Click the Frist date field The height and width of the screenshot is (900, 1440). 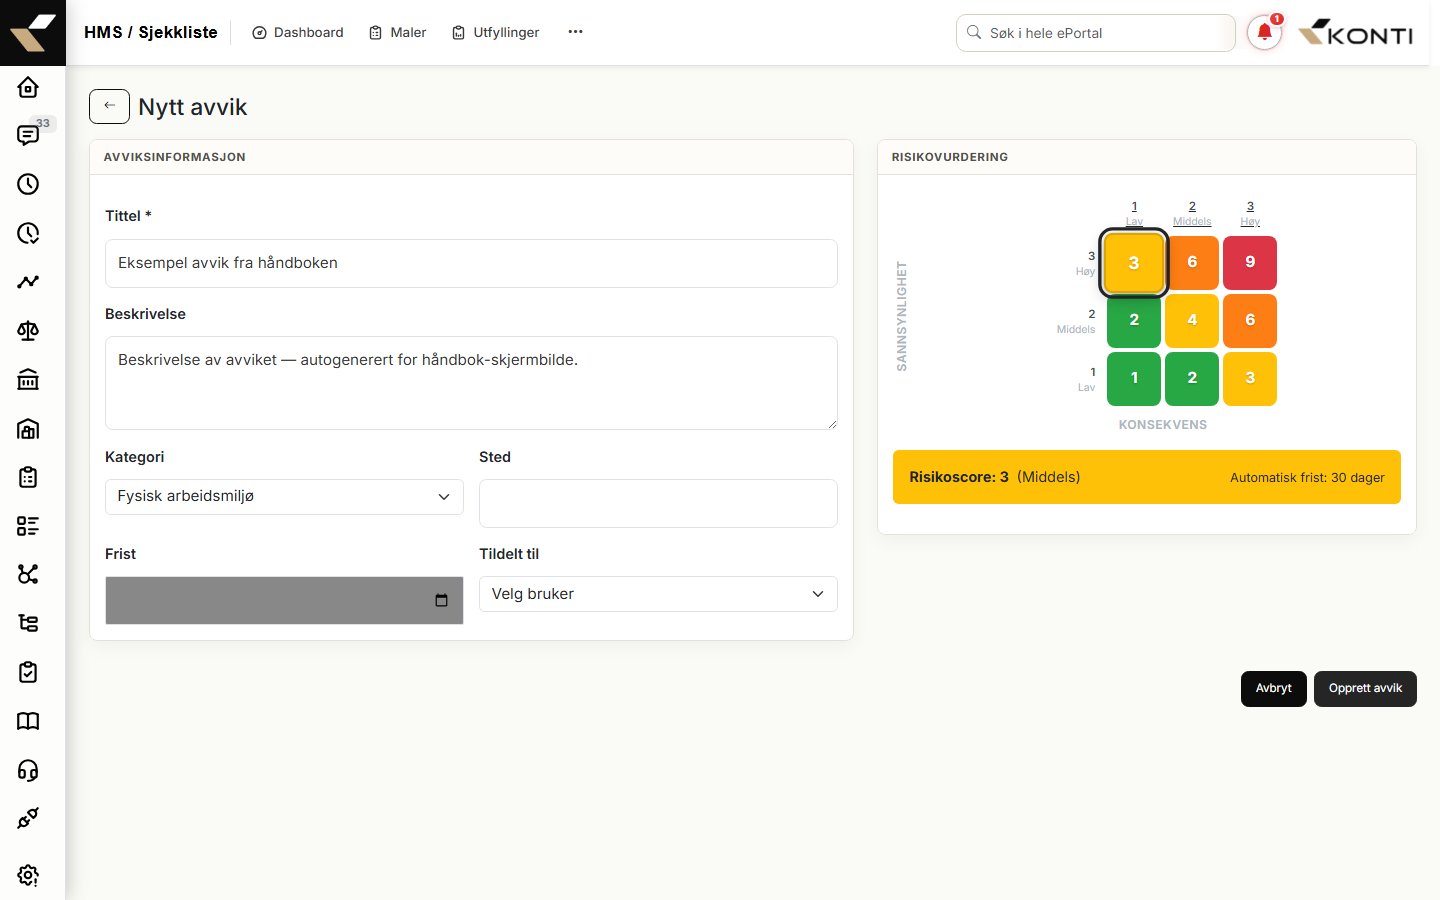284,600
